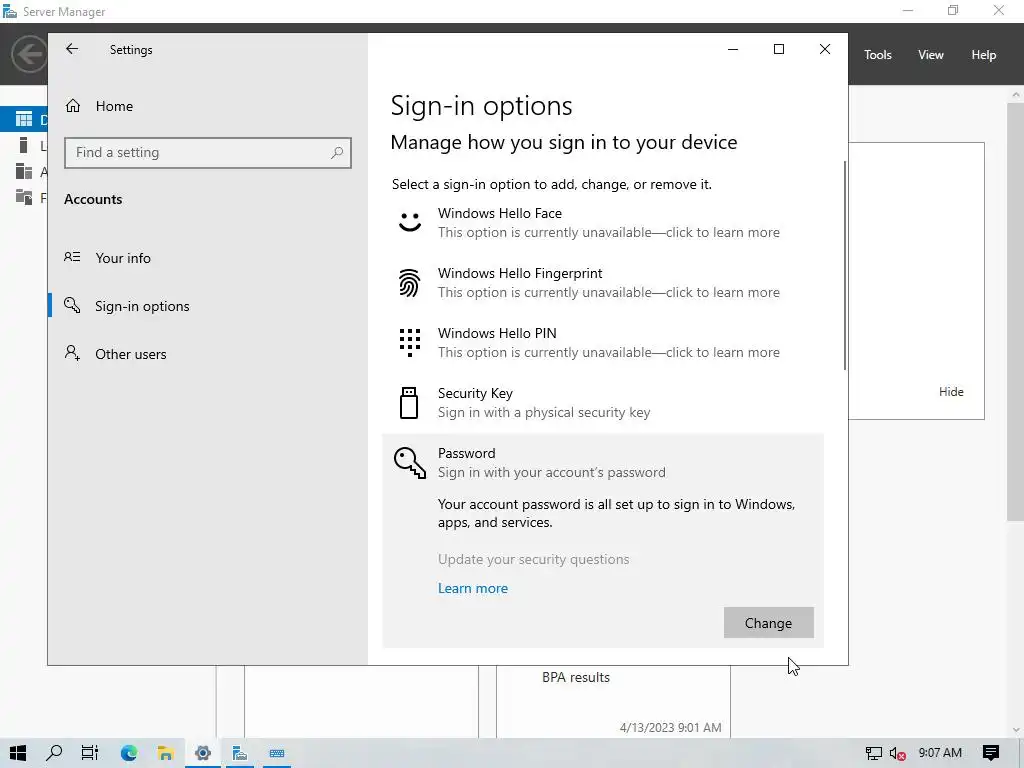Click taskbar Search magnifier
Viewport: 1024px width, 768px height.
coord(54,753)
